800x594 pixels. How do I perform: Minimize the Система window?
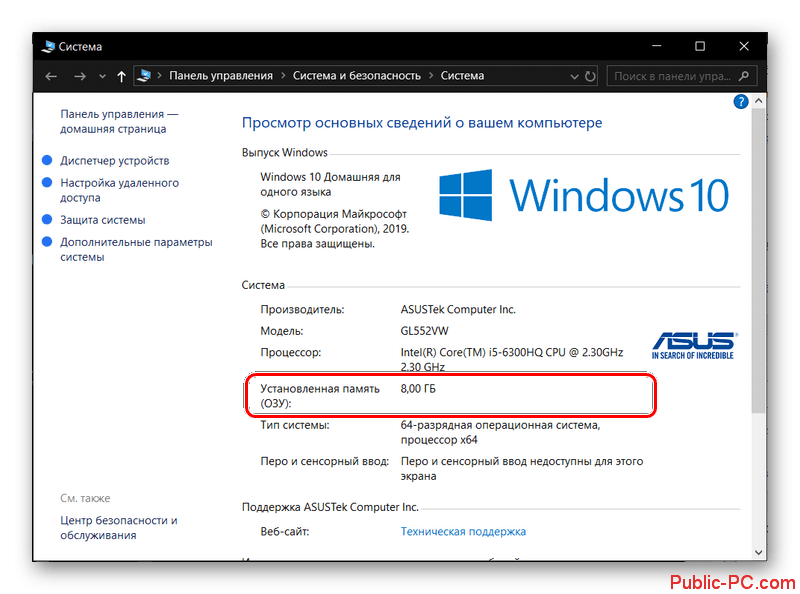(657, 46)
